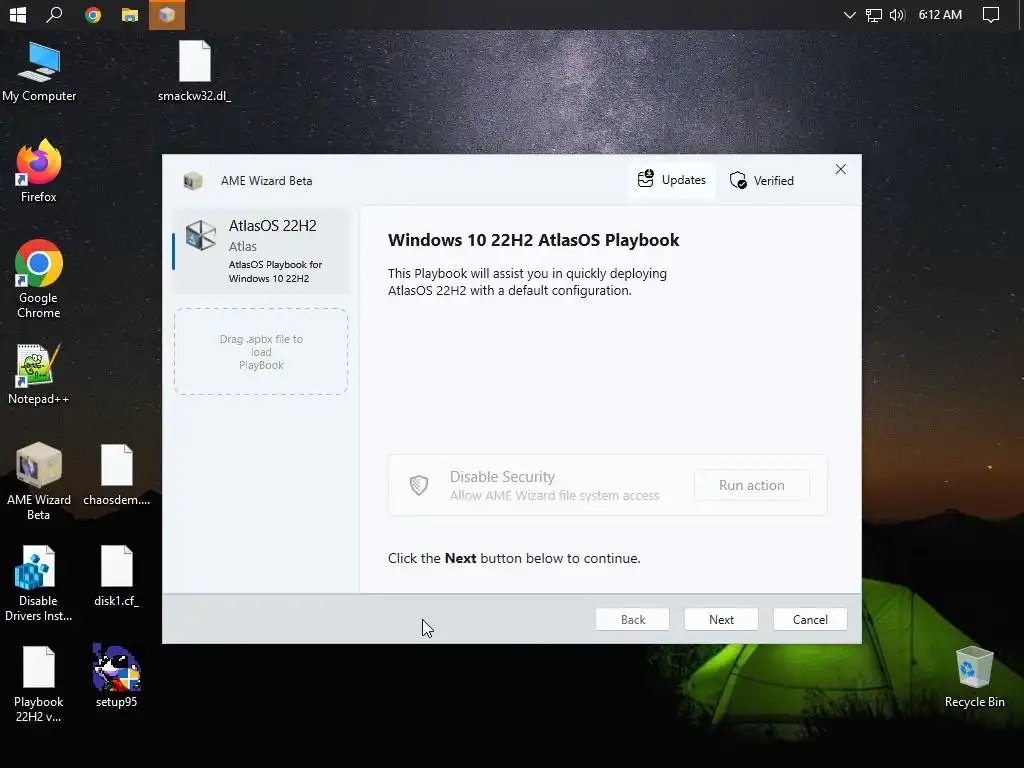Click the Disable Security shield icon
This screenshot has height=768, width=1024.
click(x=419, y=485)
